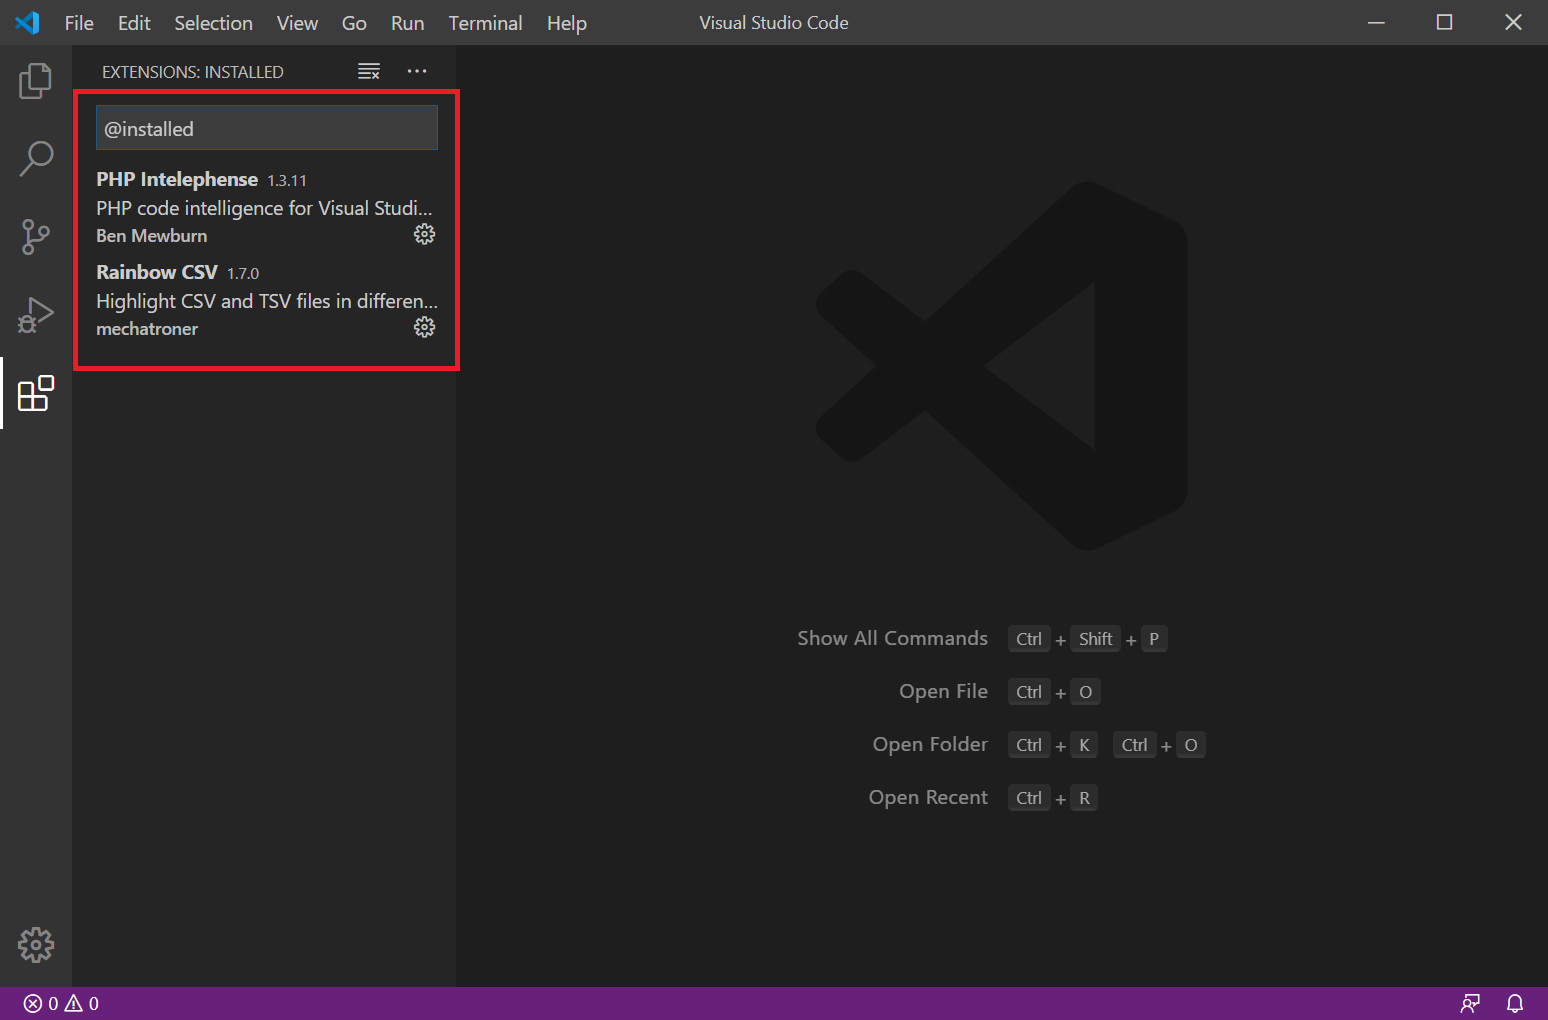
Task: Select the PHP Intelephense extension name
Action: [177, 179]
